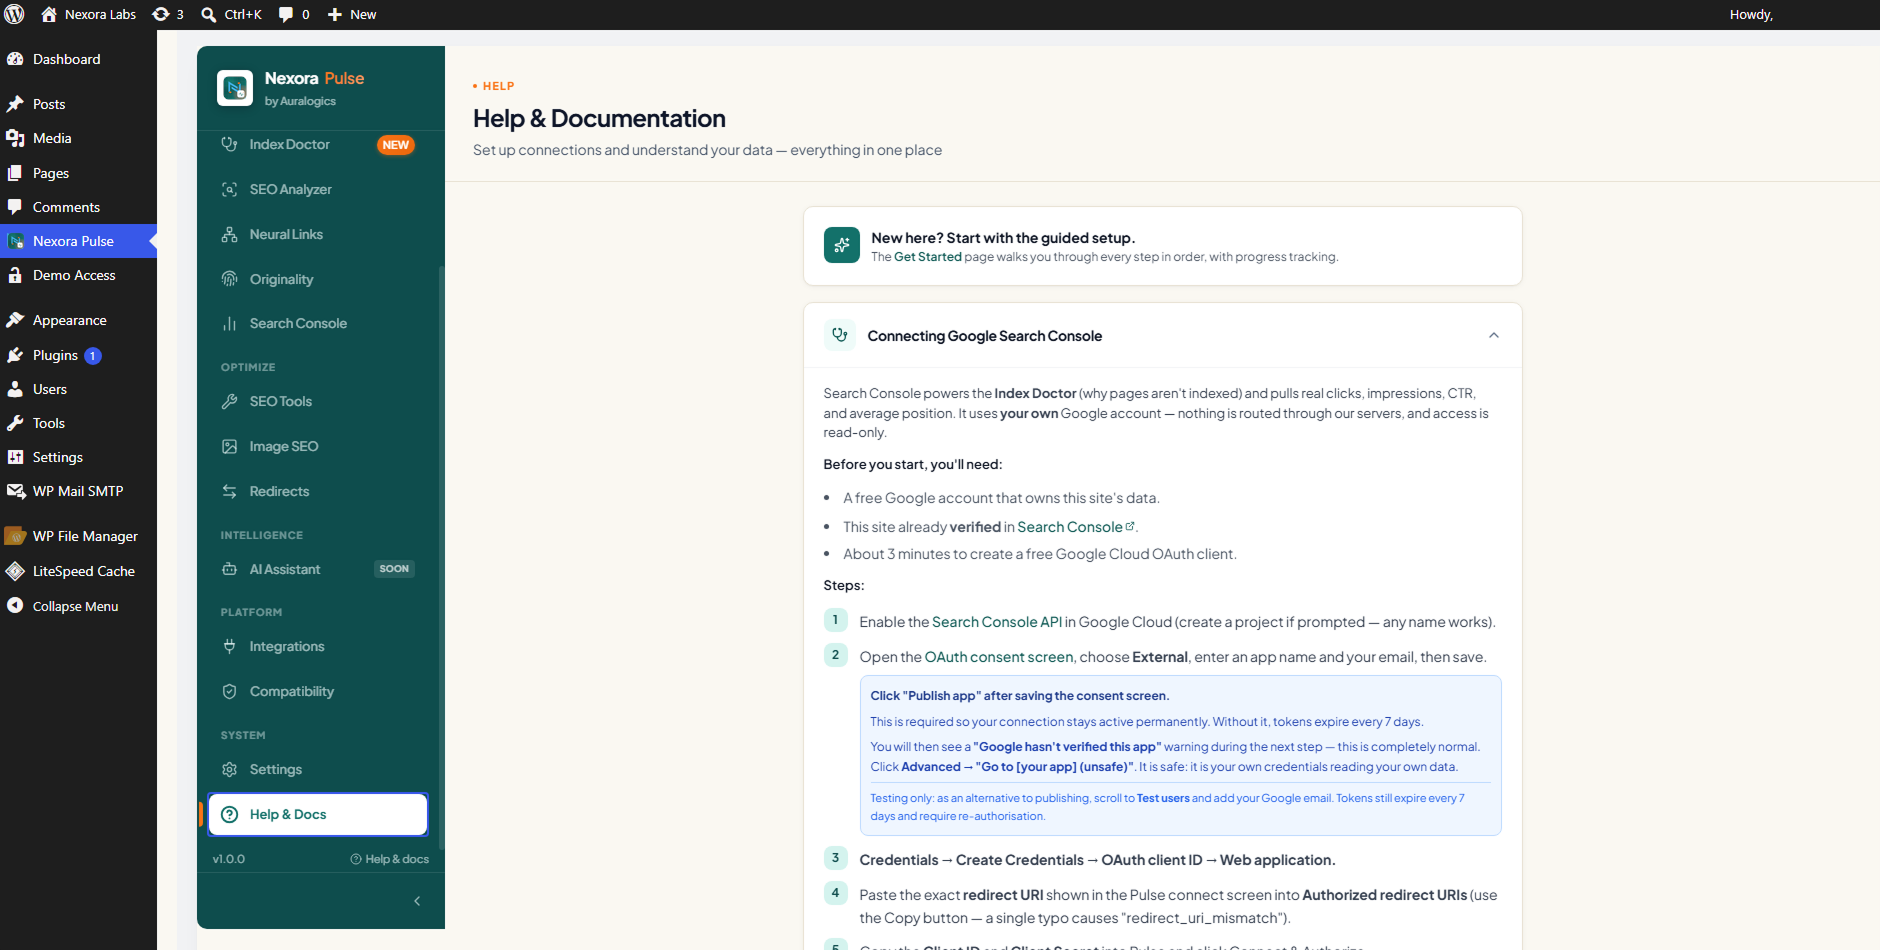Viewport: 1880px width, 950px height.
Task: Click the SEO Tools wrench icon
Action: pyautogui.click(x=229, y=401)
